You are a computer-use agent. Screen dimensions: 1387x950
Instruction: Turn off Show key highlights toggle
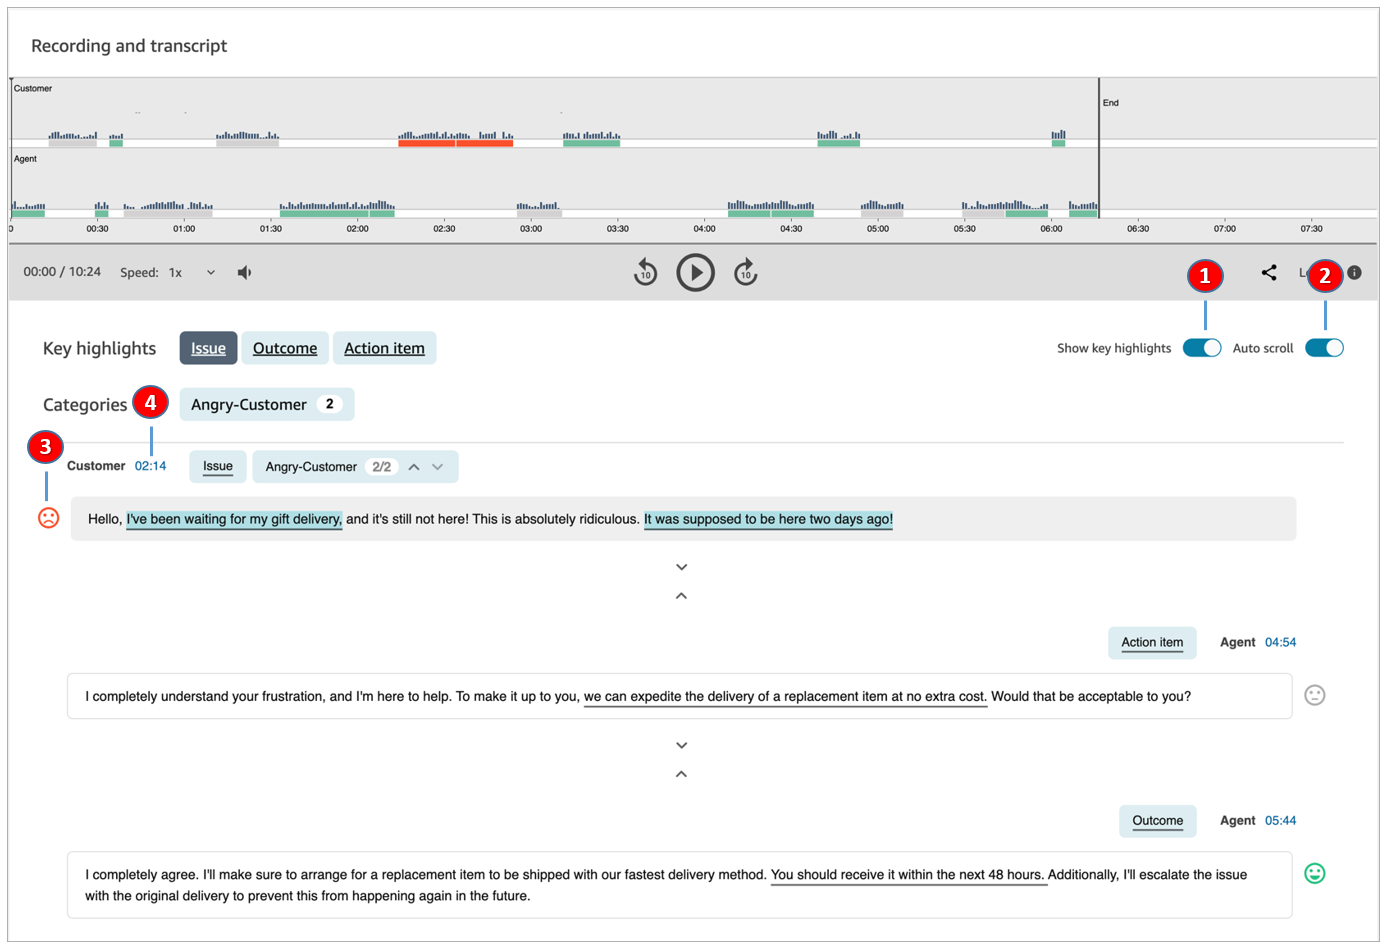coord(1201,348)
